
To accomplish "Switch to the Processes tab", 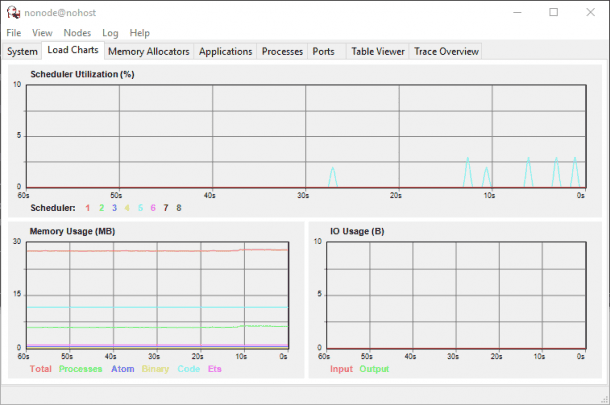I will 282,51.
